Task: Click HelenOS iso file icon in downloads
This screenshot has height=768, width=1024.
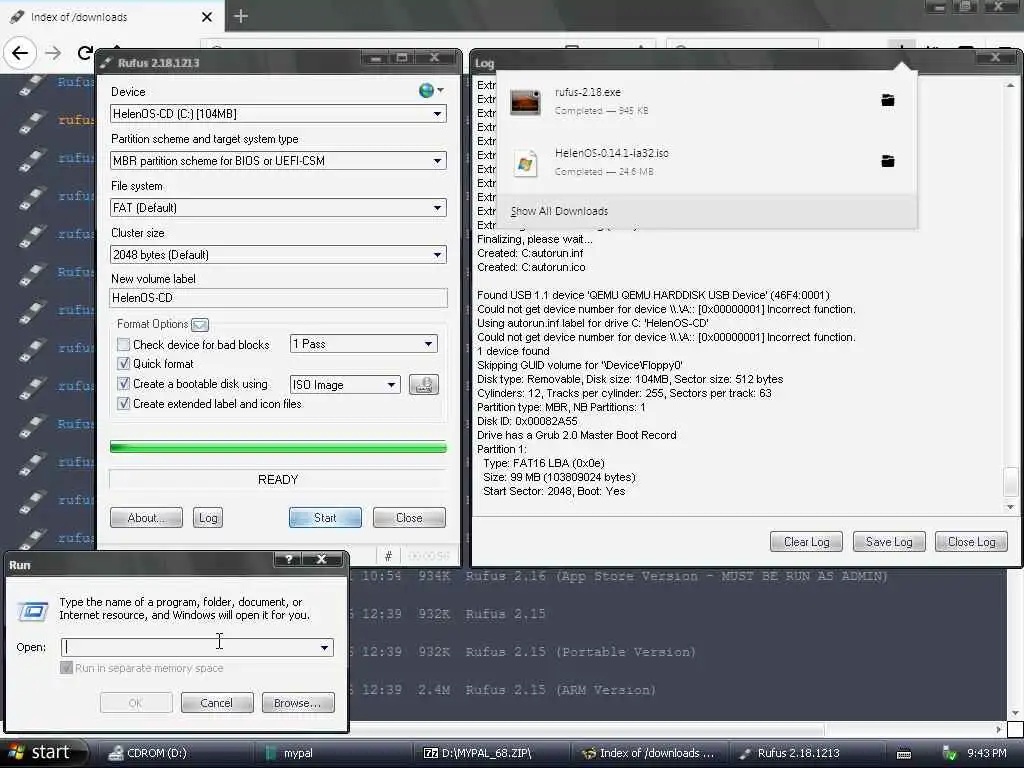Action: tap(525, 163)
